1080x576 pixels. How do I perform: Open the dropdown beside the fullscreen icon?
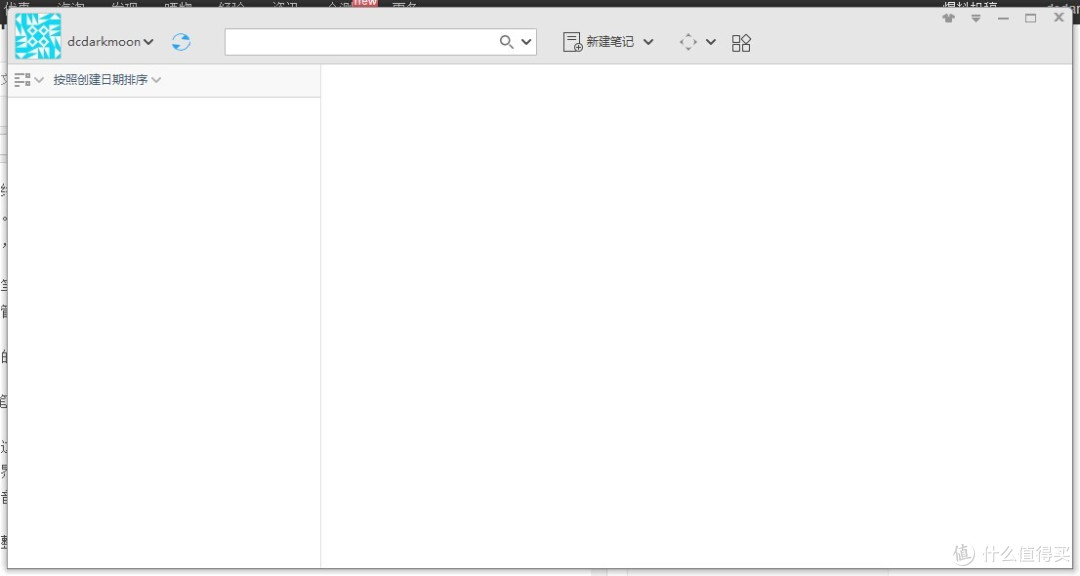point(711,42)
